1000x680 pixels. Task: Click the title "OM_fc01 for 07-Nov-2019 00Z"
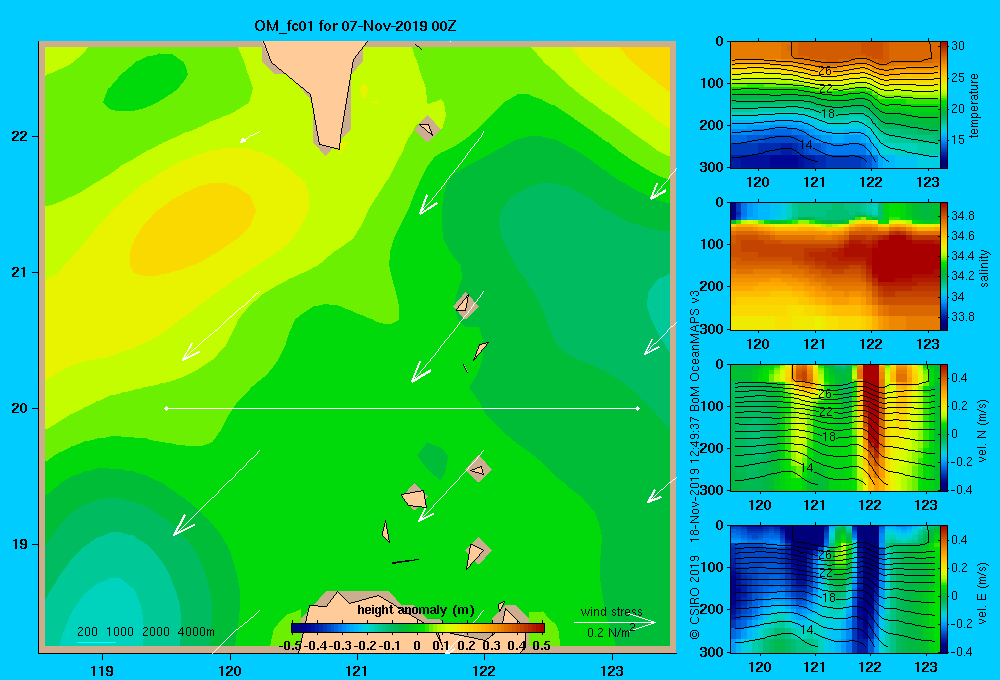[x=355, y=26]
